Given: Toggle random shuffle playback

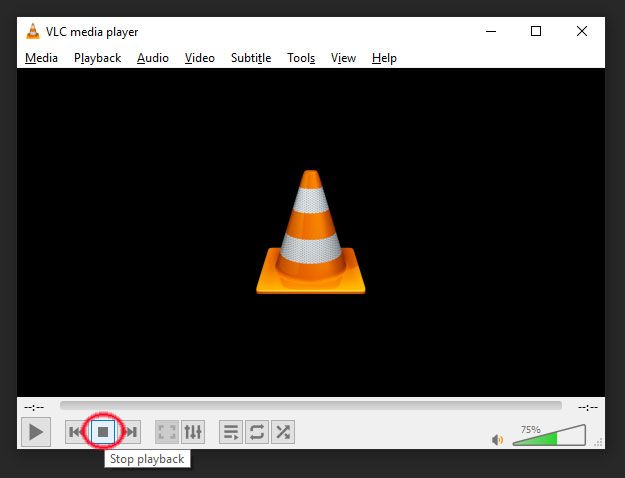Looking at the screenshot, I should [283, 432].
